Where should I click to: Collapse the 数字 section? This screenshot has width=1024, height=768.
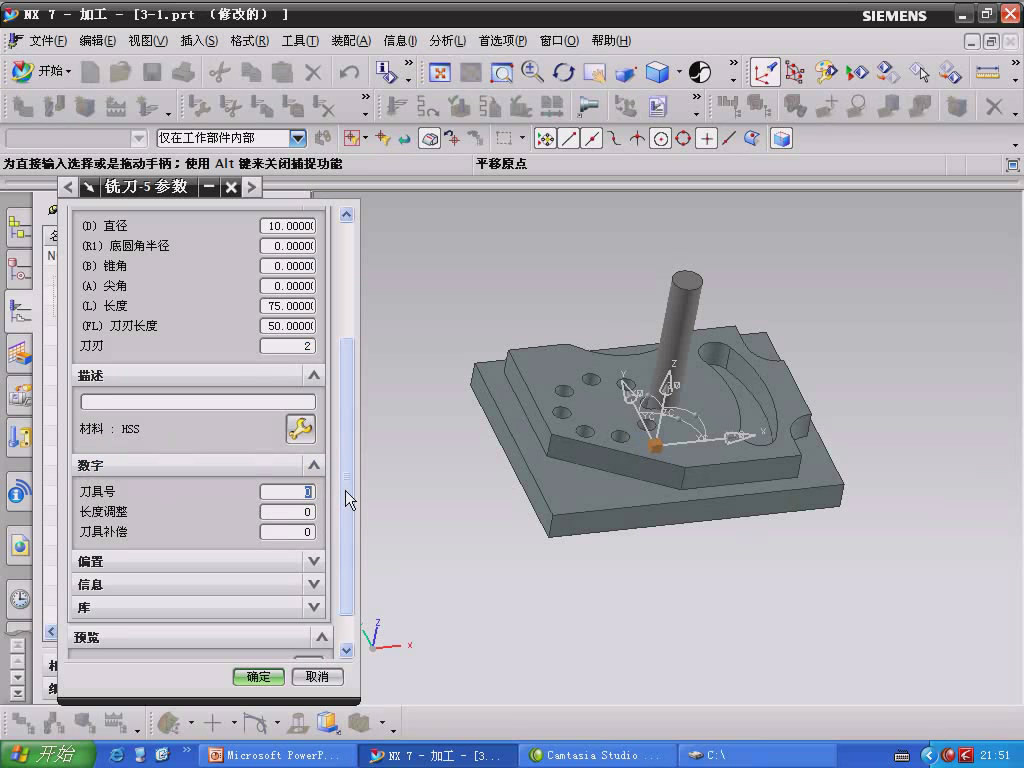click(313, 465)
